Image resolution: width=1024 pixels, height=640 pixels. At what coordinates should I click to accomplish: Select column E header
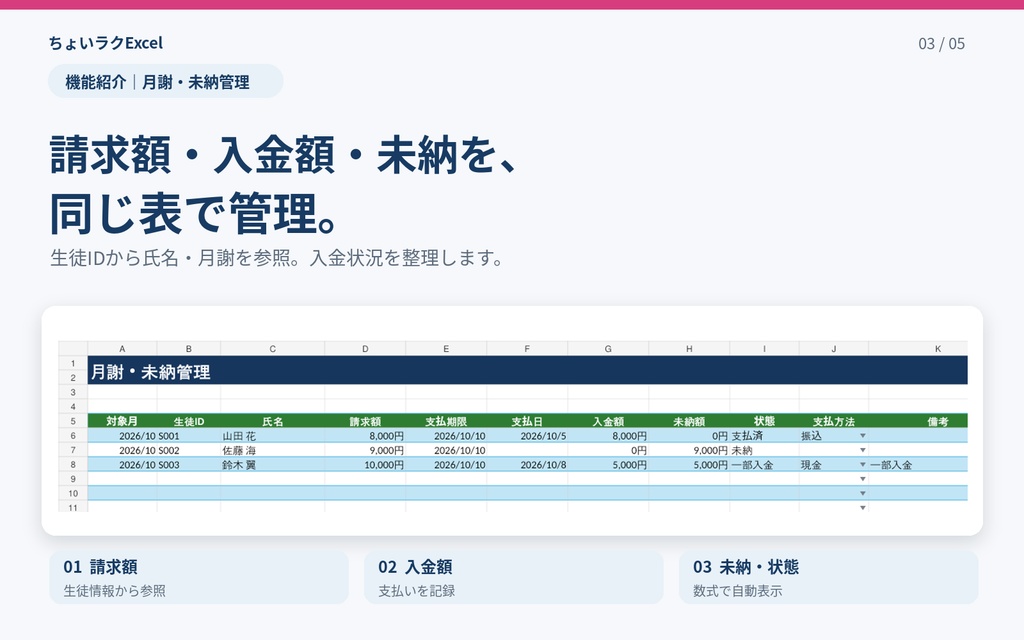(446, 349)
